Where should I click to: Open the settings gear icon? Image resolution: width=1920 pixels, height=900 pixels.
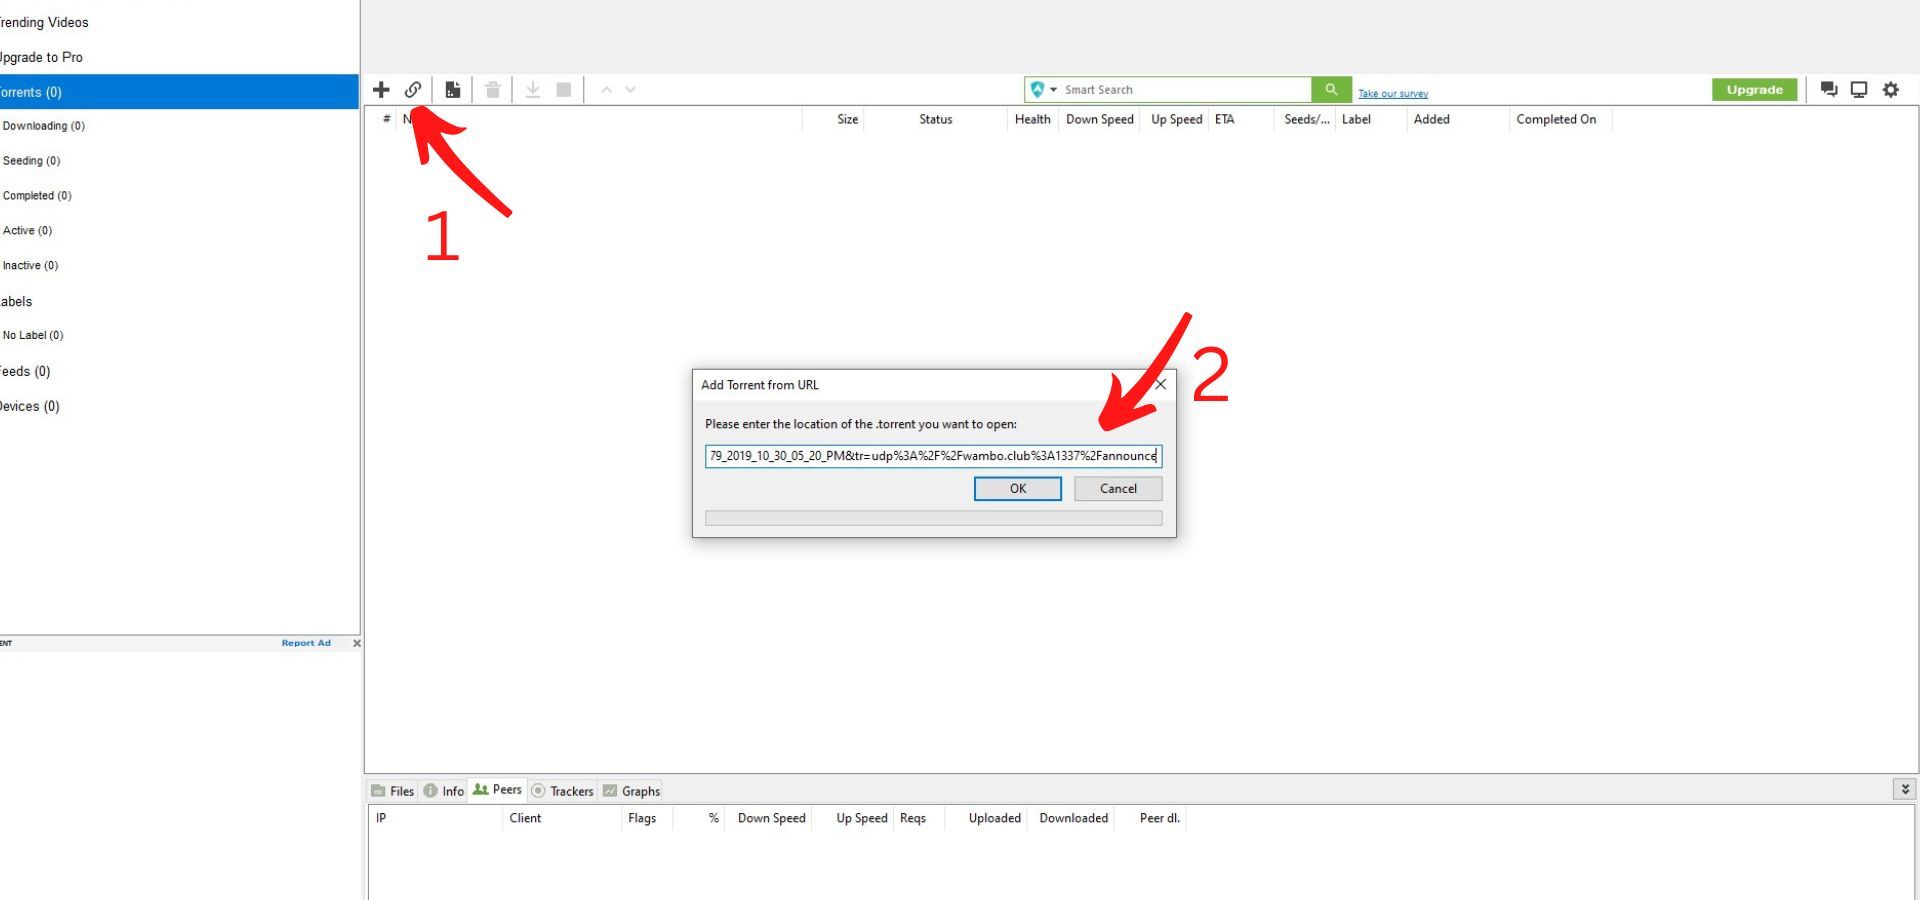coord(1890,89)
